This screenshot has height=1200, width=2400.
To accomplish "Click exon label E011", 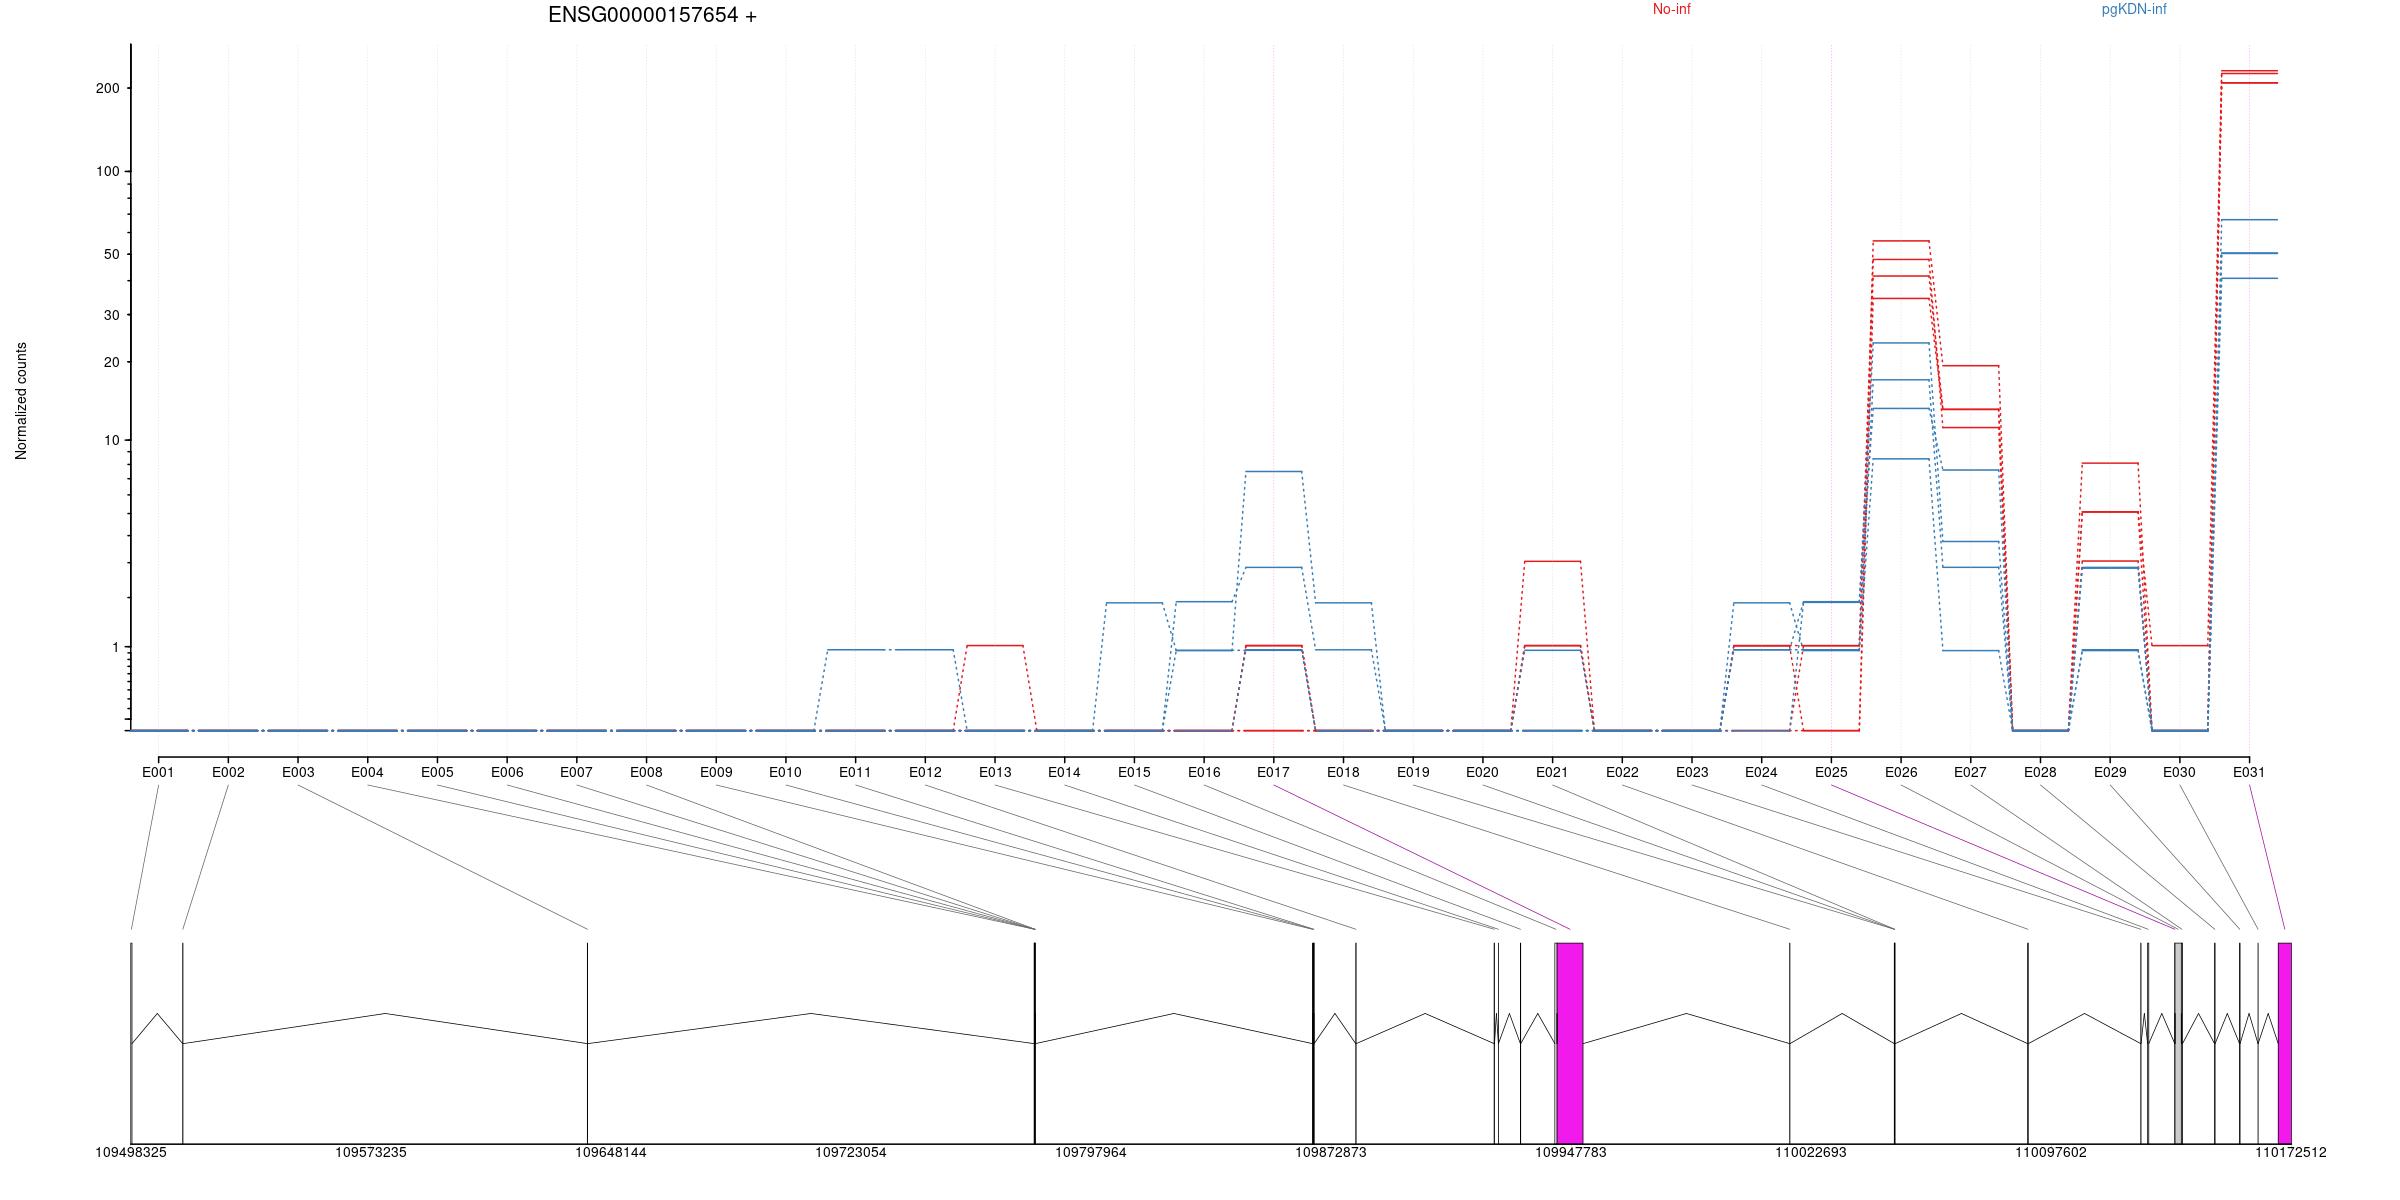I will click(855, 772).
